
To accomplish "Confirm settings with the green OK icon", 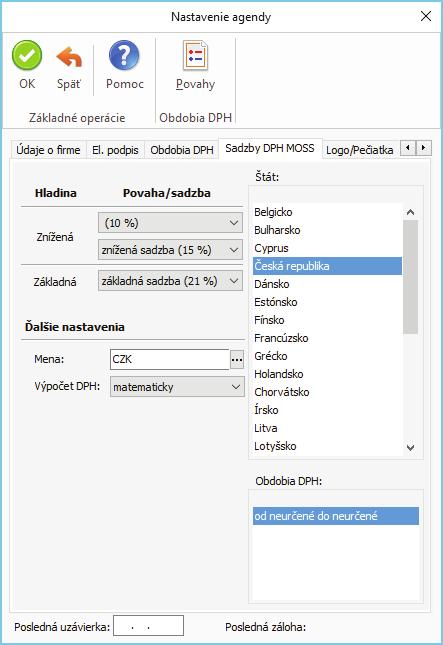I will pos(27,56).
